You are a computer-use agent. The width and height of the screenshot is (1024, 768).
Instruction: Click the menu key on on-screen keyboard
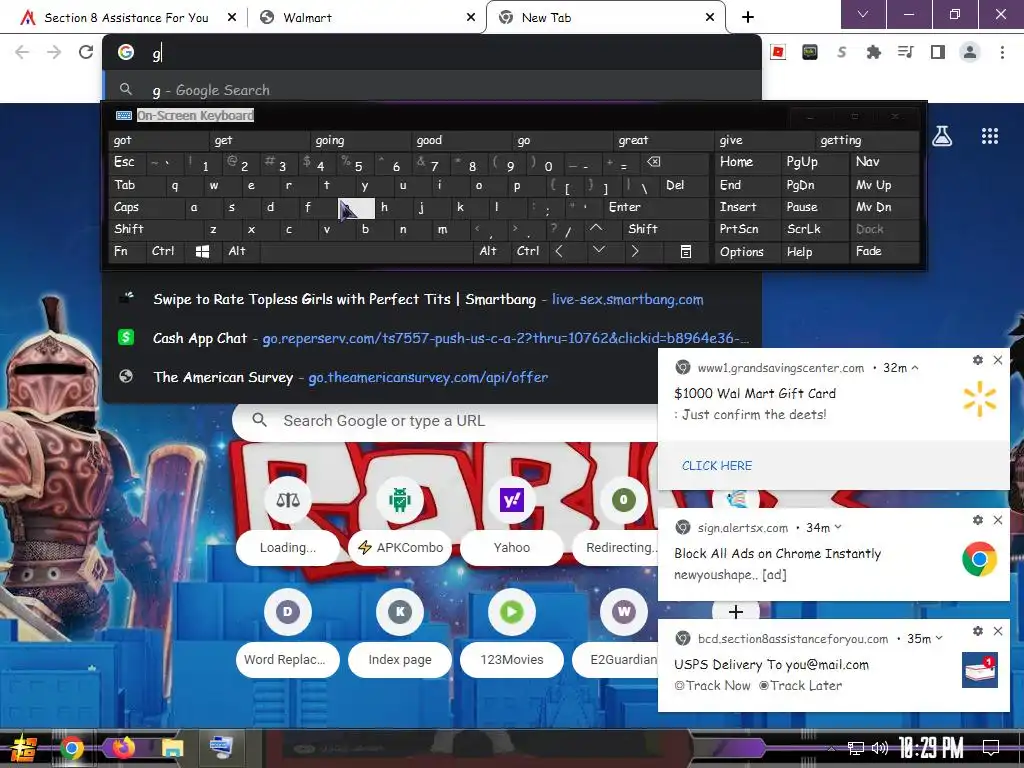click(686, 251)
